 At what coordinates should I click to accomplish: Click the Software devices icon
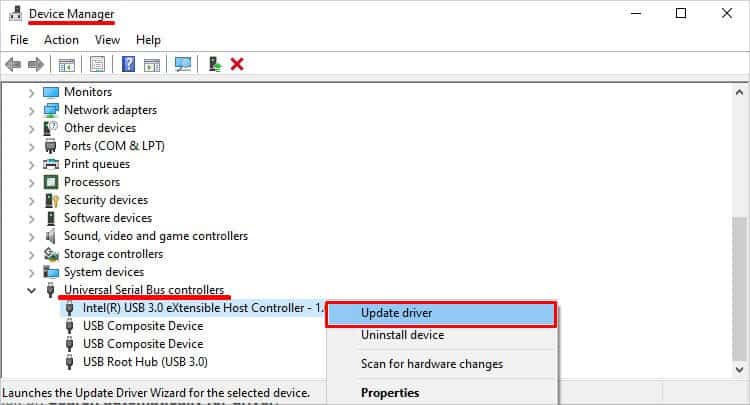coord(51,218)
